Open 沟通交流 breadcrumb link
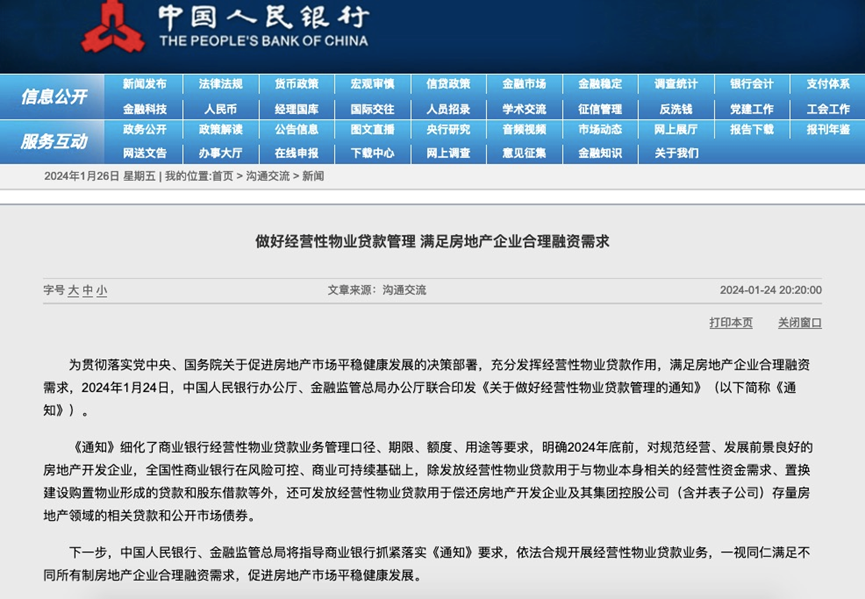865x599 pixels. pyautogui.click(x=268, y=176)
